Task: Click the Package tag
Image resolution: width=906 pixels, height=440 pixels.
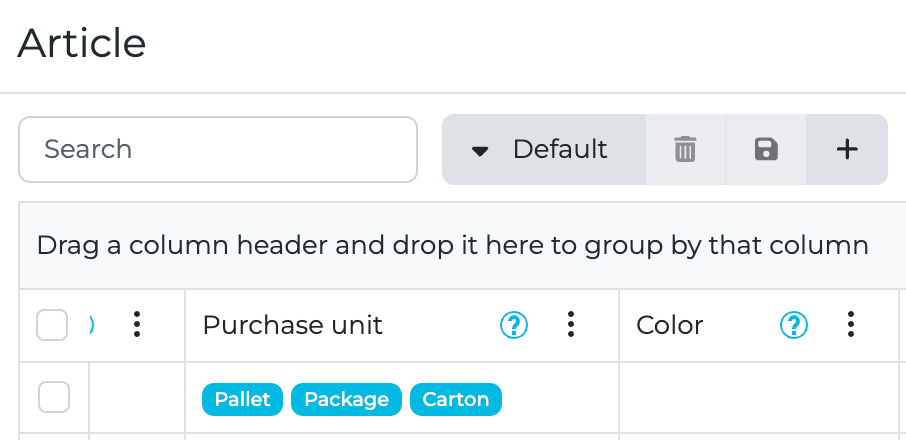Action: 346,399
